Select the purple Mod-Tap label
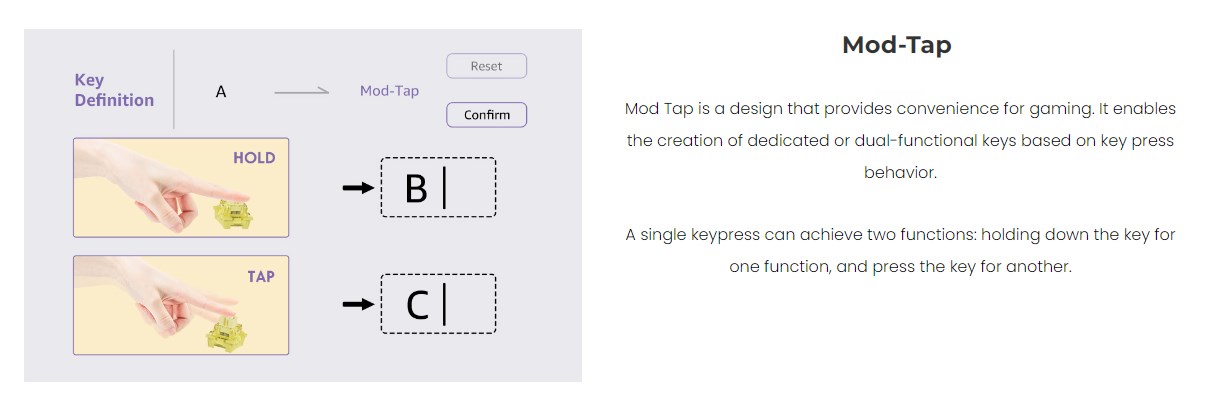This screenshot has height=407, width=1213. [389, 91]
